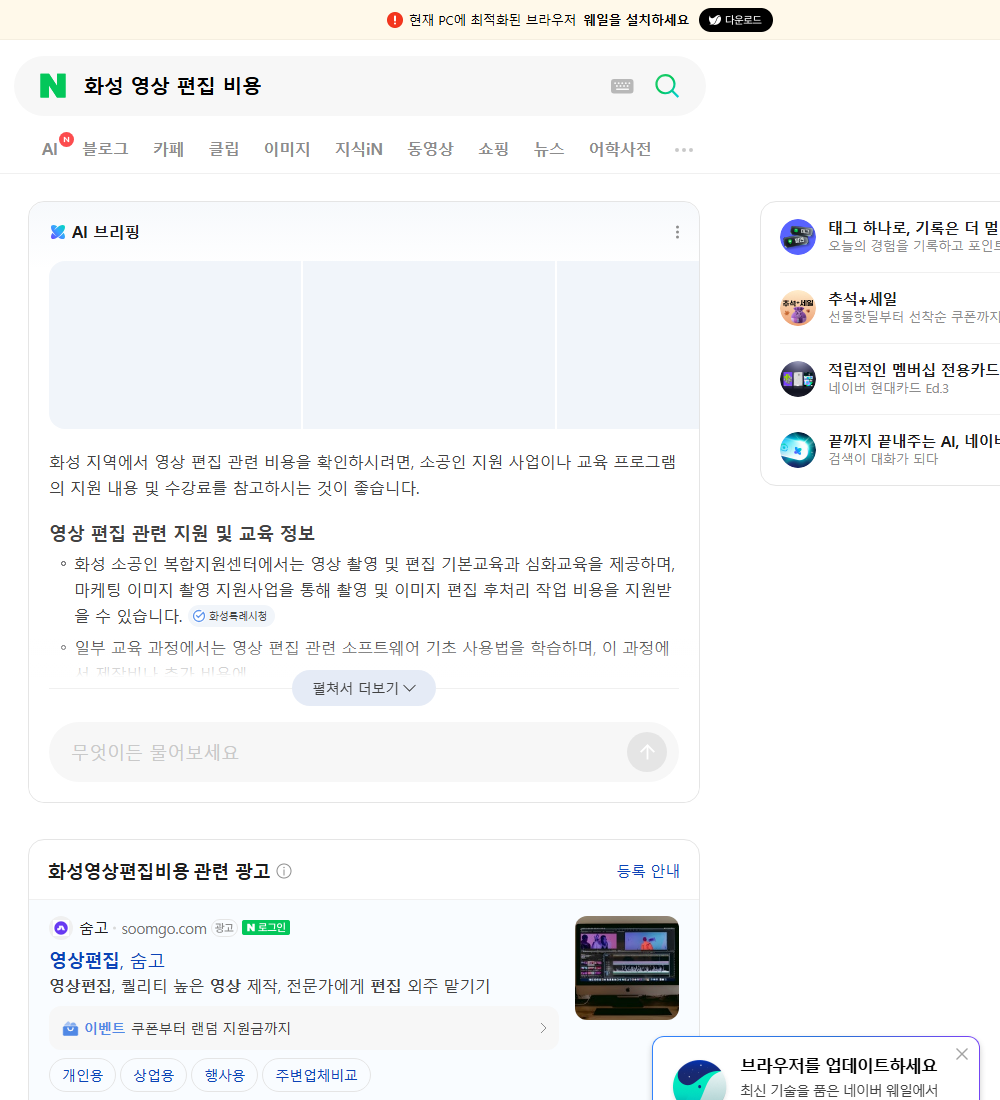
Task: Open the soomgo.com domain link
Action: click(164, 929)
